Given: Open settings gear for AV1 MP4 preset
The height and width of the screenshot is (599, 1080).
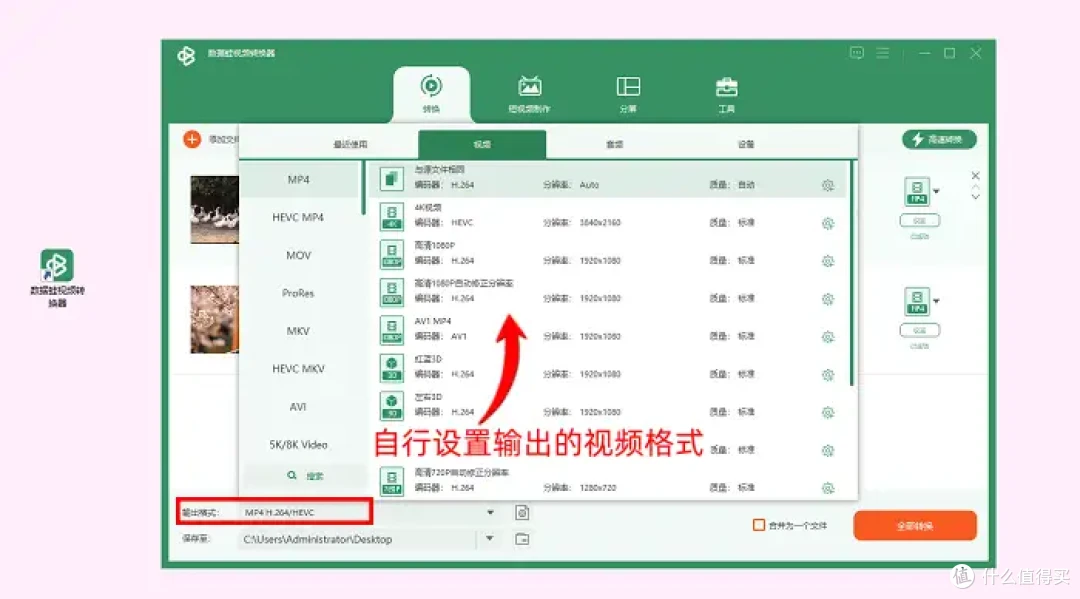Looking at the screenshot, I should 828,337.
